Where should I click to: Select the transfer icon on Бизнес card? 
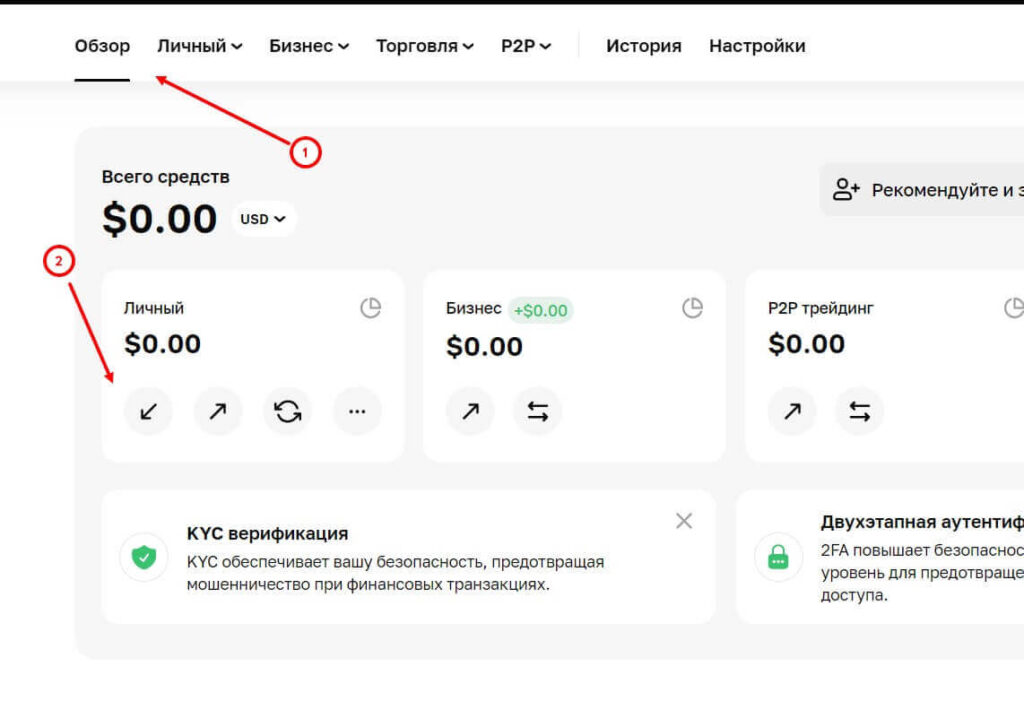click(x=538, y=410)
